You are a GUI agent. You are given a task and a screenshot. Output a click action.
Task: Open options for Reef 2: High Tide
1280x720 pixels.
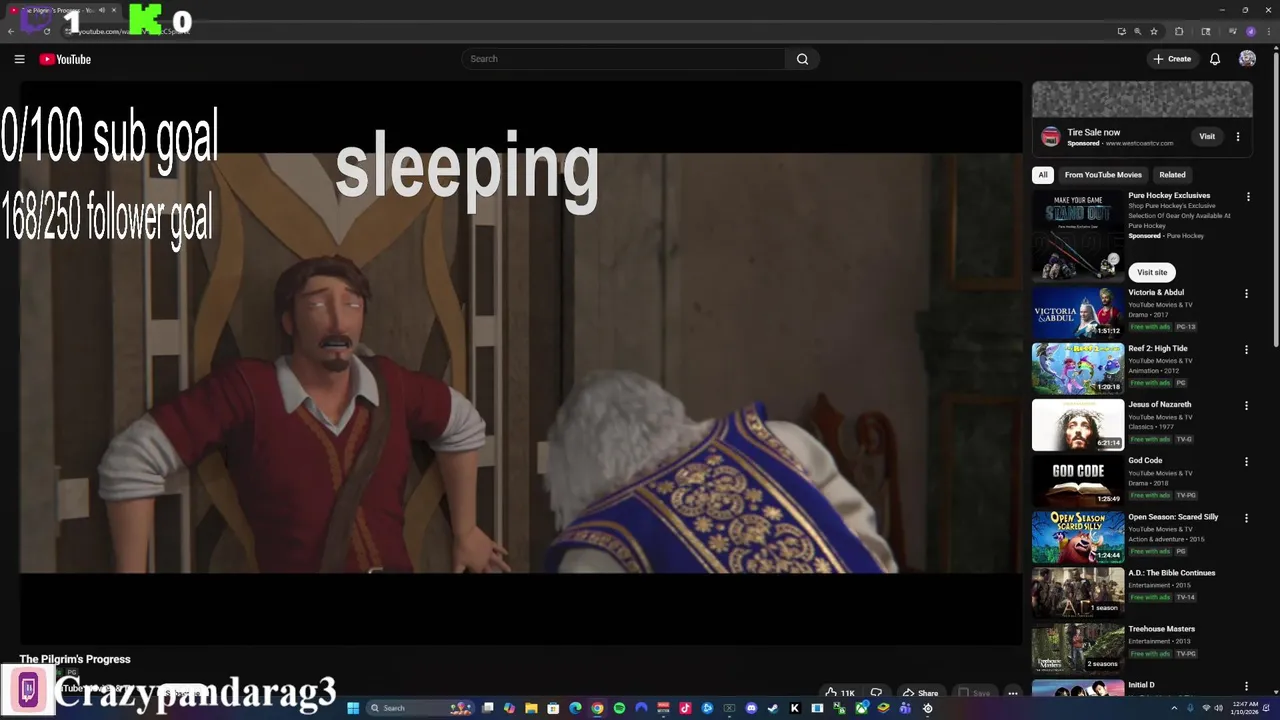[1246, 350]
